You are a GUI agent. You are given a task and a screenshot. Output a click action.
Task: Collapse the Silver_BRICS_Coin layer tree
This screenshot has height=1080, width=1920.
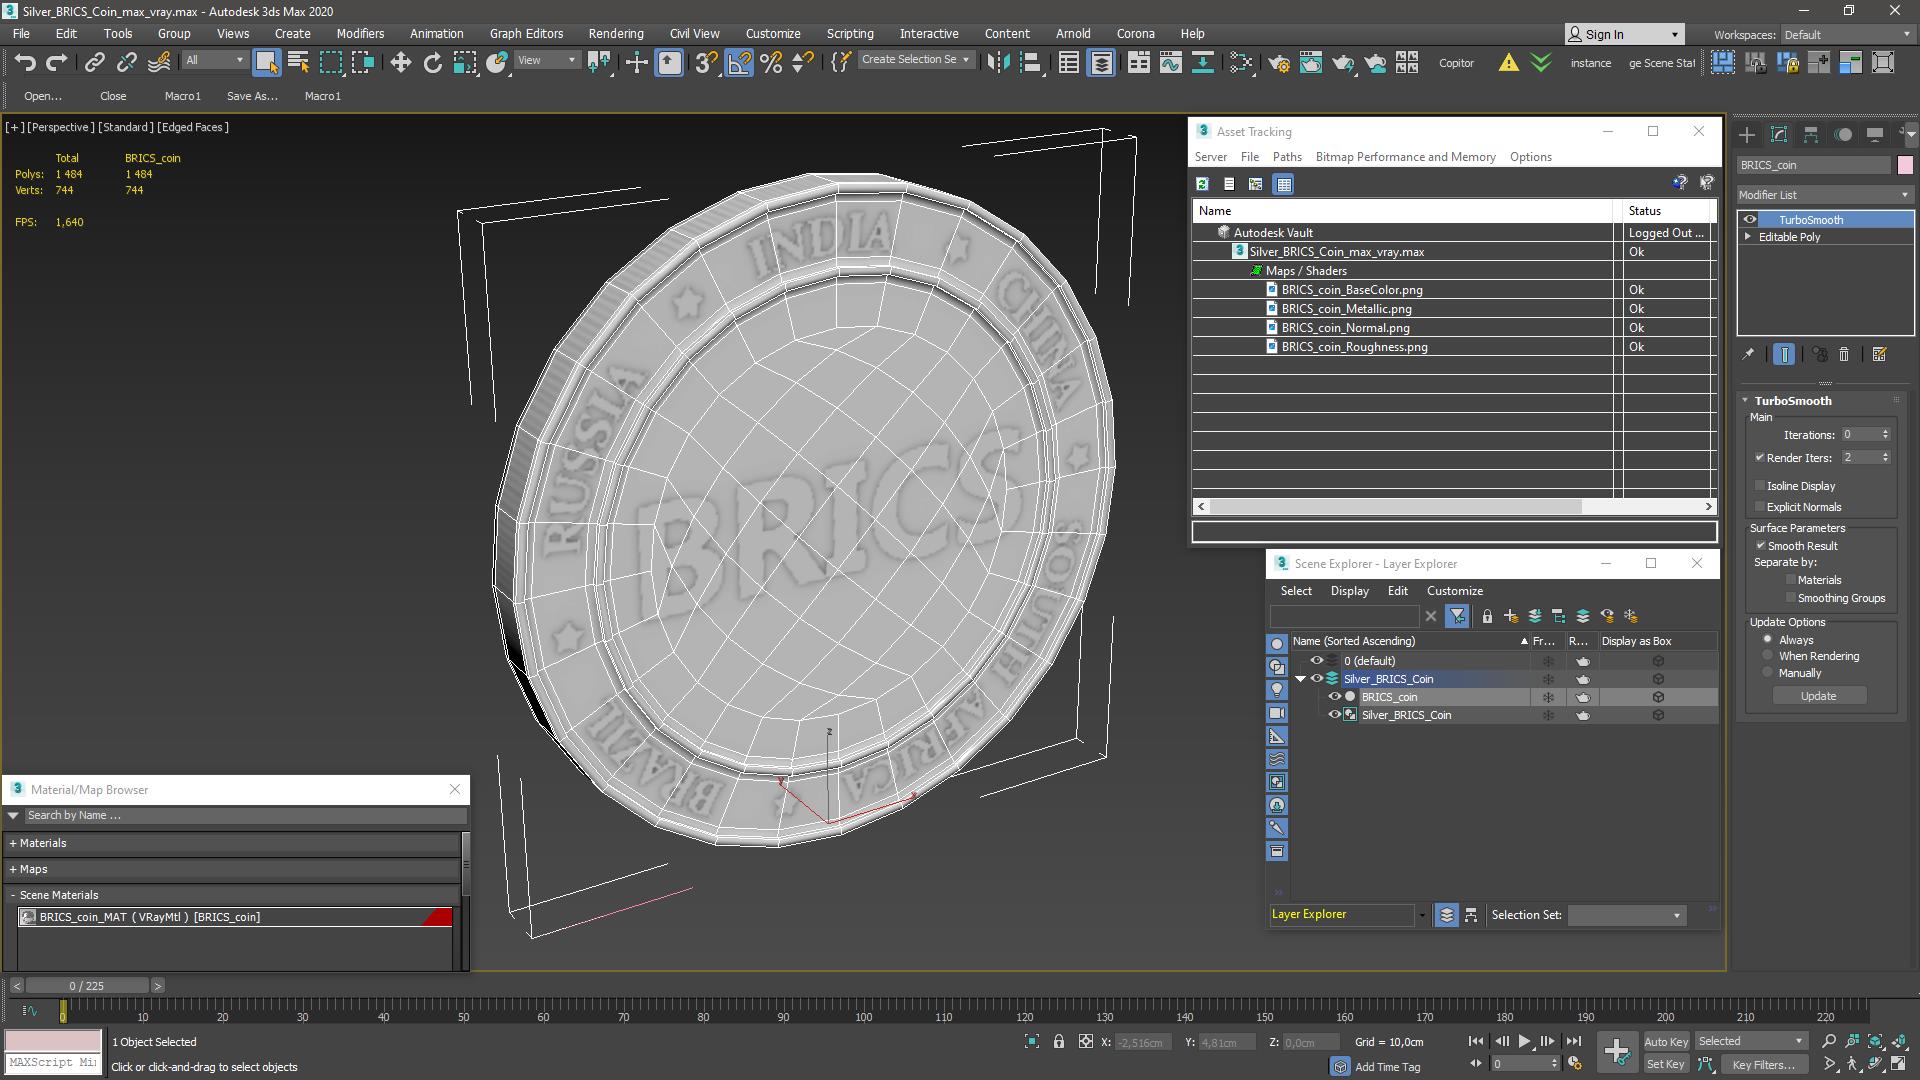click(x=1301, y=679)
